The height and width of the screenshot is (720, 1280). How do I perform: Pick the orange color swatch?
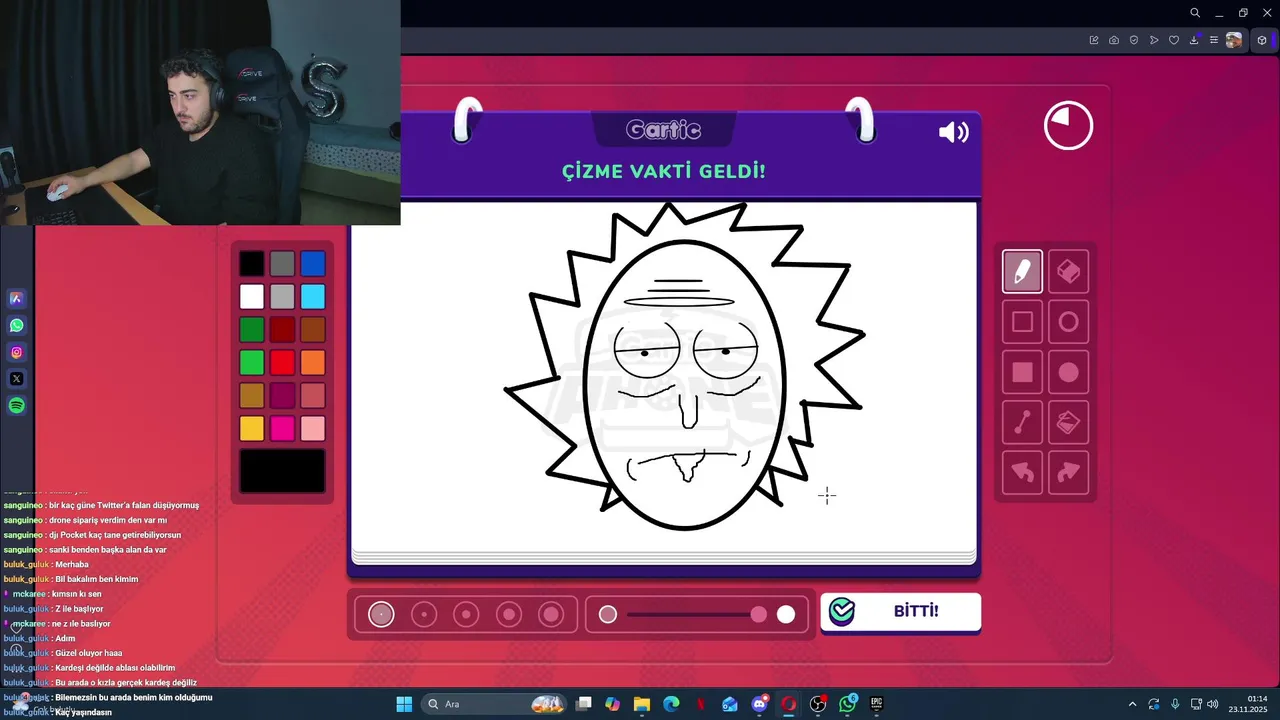pos(313,363)
